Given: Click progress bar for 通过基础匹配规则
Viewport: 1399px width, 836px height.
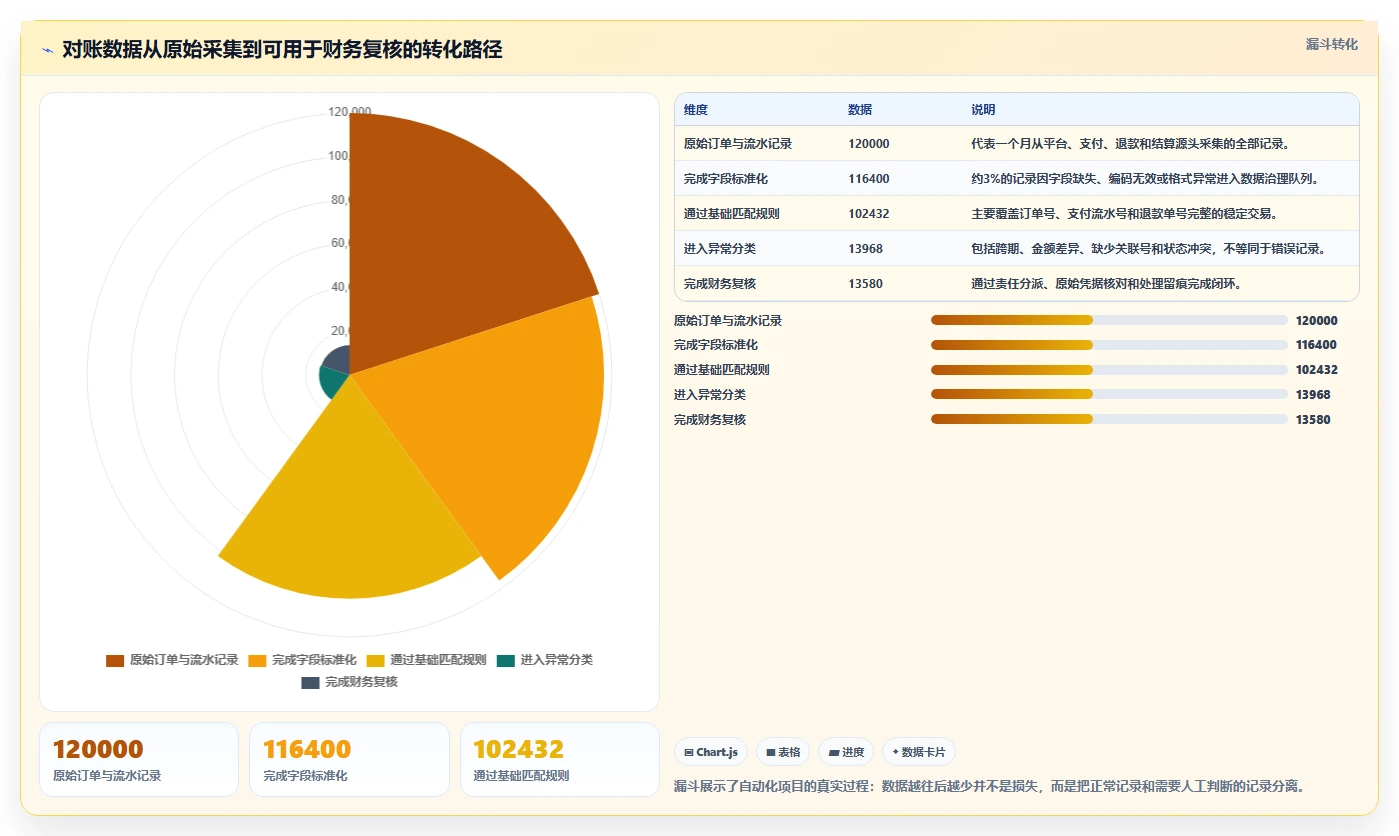Looking at the screenshot, I should (1109, 370).
